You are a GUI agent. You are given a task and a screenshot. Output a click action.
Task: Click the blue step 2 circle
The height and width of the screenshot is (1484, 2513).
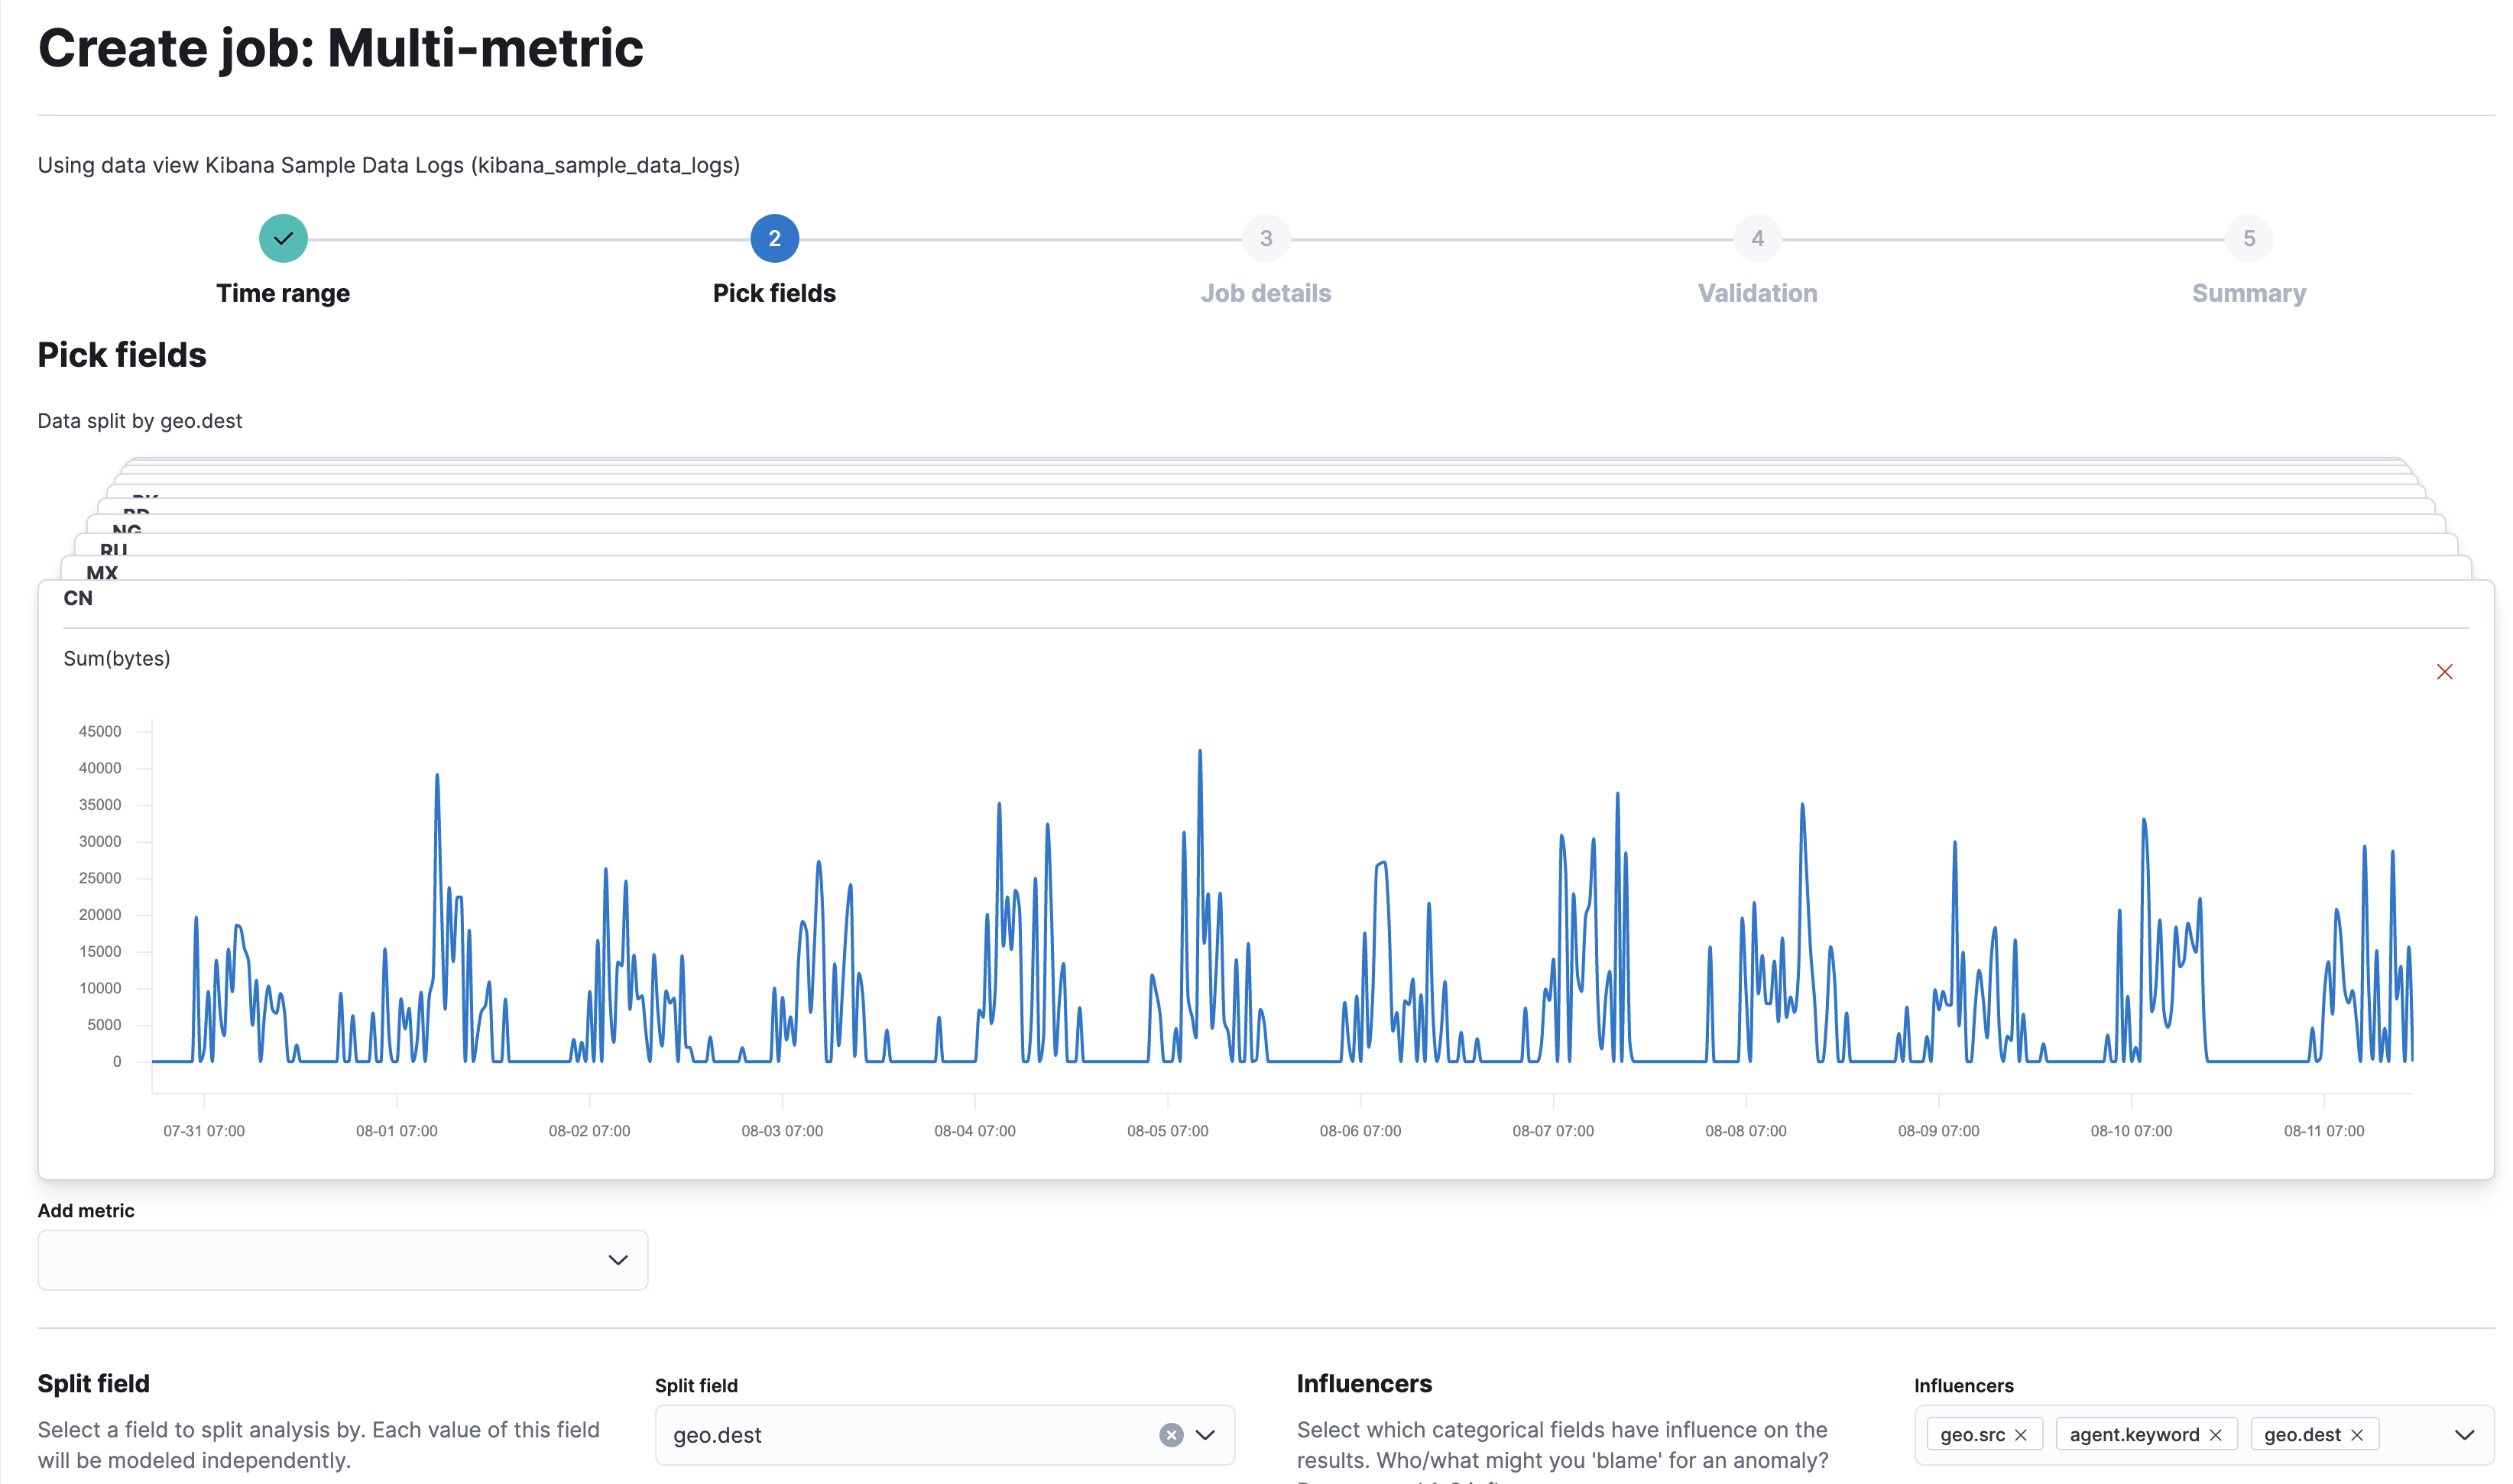click(x=774, y=238)
